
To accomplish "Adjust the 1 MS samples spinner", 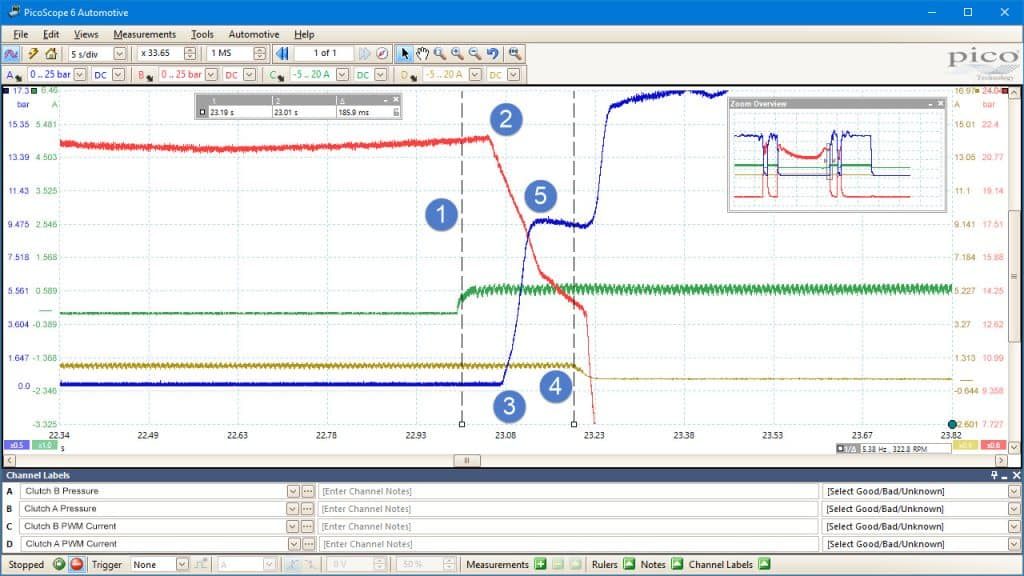I will coord(259,54).
